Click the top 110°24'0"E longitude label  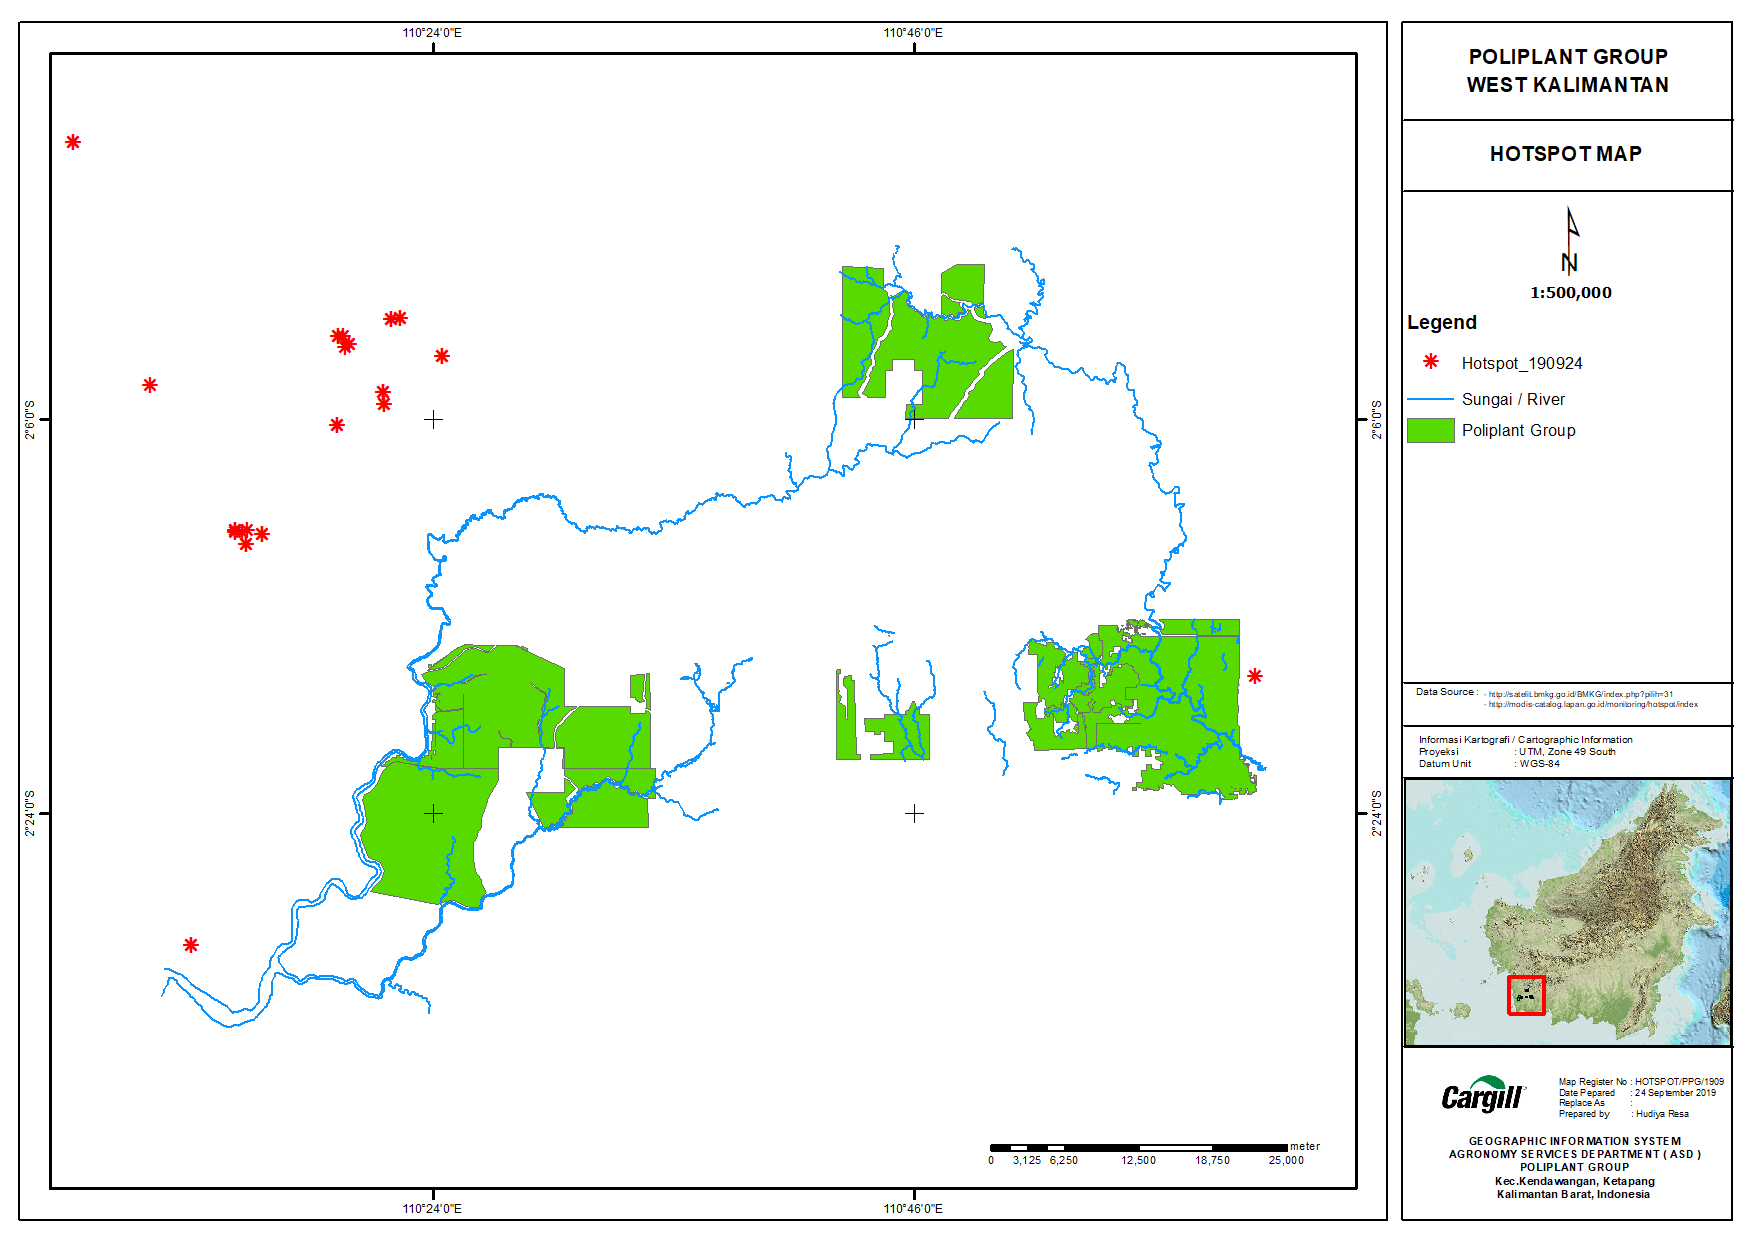coord(432,33)
